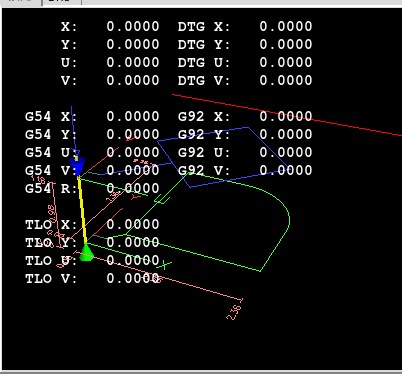Click the DTG X readout value

tap(286, 26)
